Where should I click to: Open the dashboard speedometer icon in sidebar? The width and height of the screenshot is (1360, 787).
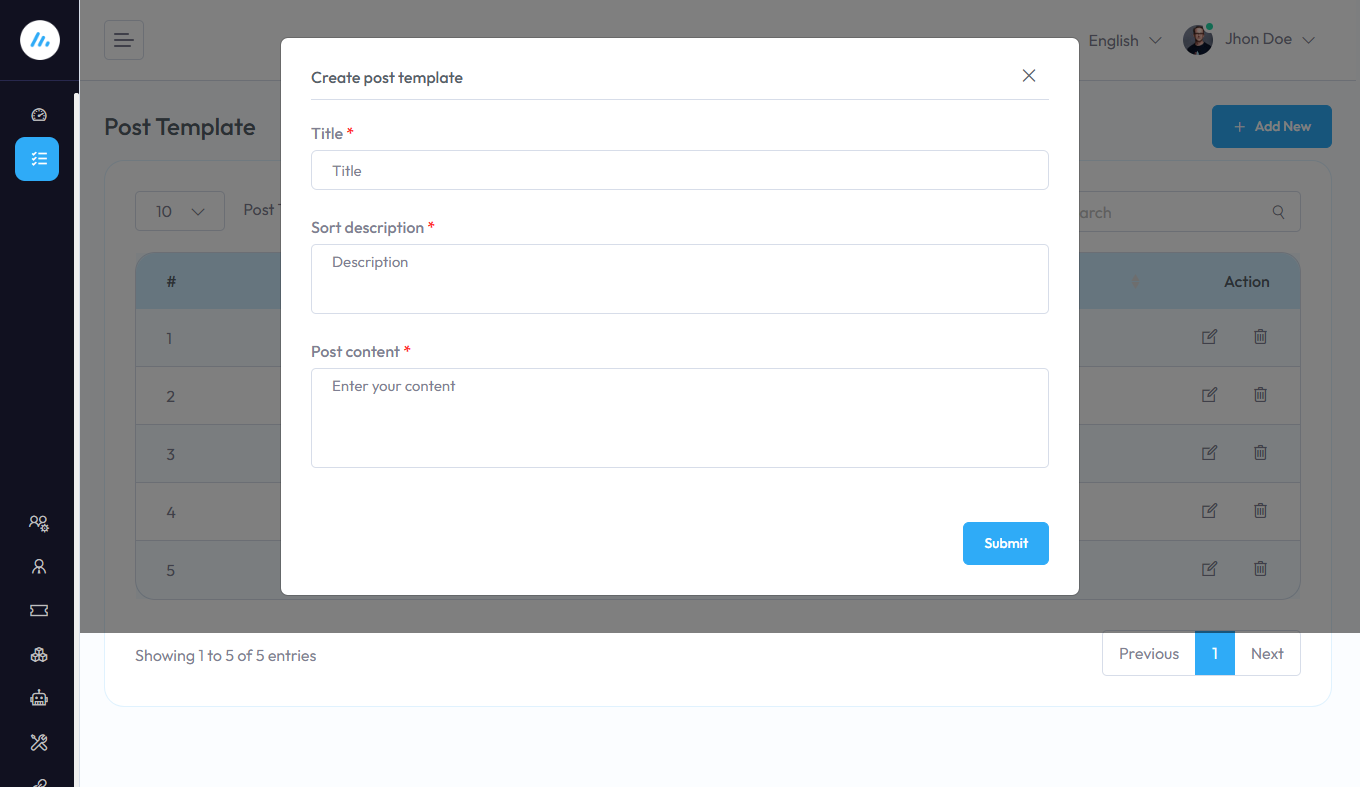click(39, 115)
